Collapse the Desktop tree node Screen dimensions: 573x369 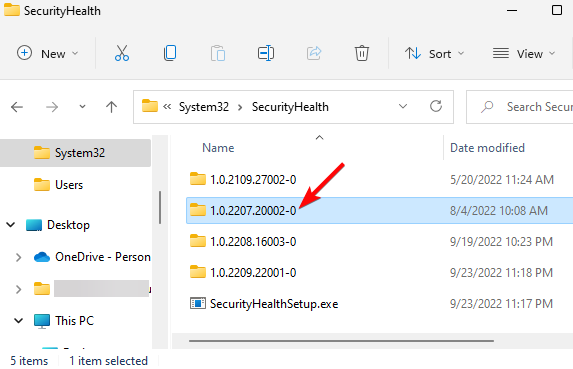[x=11, y=225]
